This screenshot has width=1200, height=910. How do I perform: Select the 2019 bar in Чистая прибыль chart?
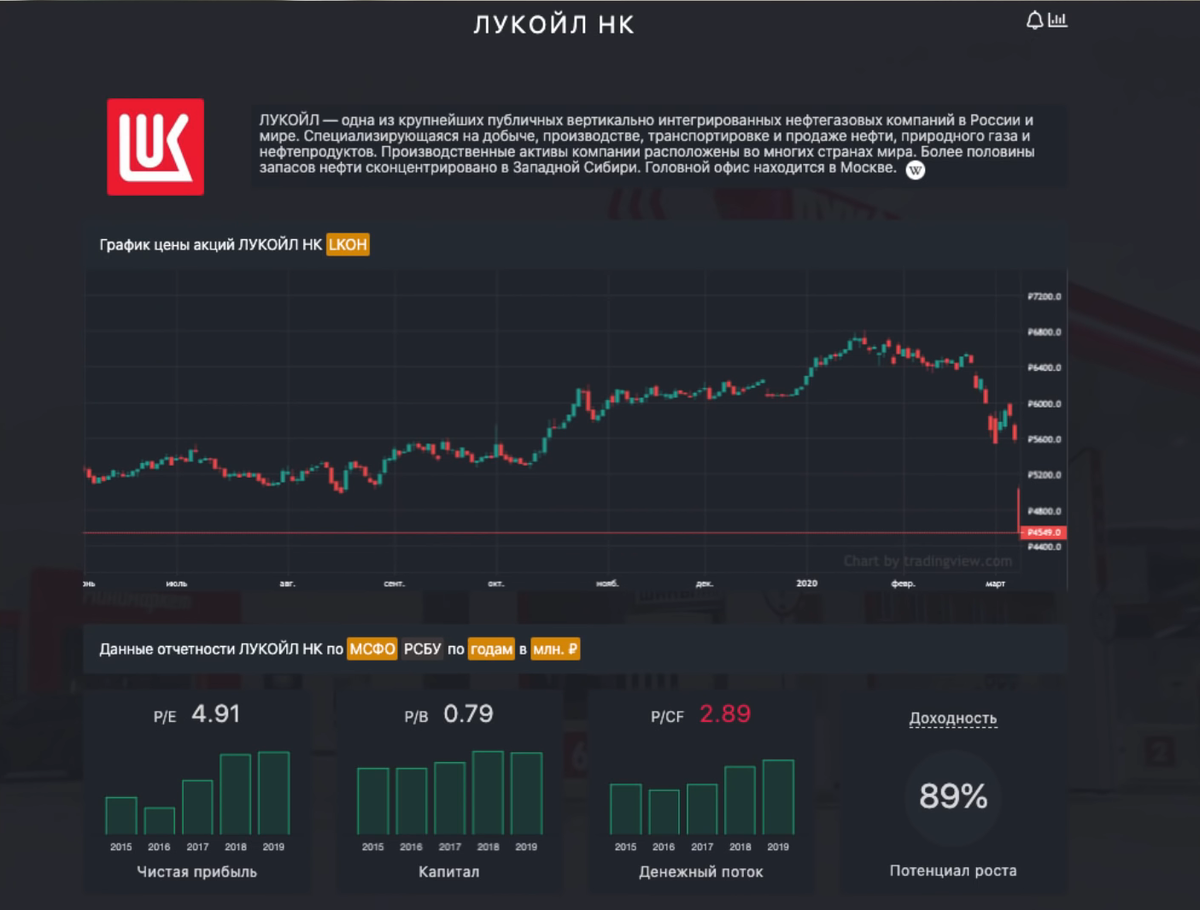click(x=273, y=793)
